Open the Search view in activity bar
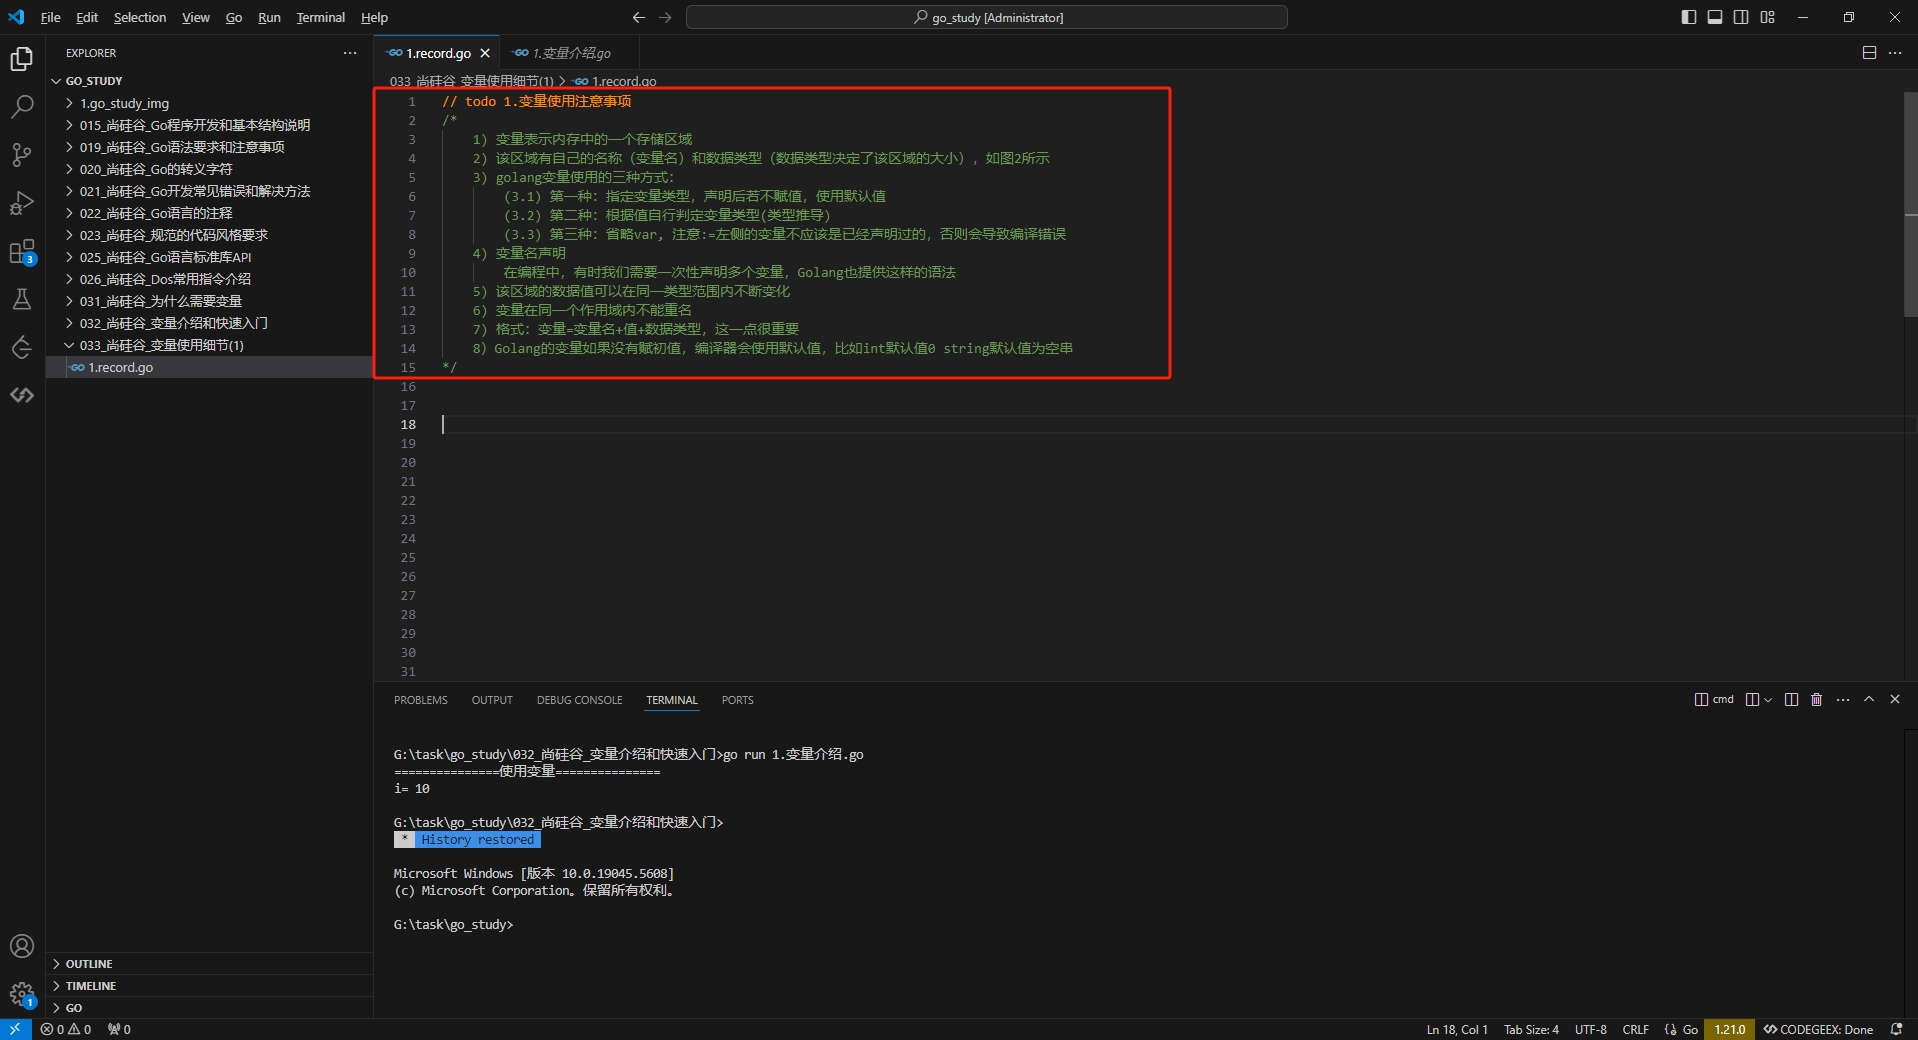This screenshot has height=1040, width=1918. pyautogui.click(x=22, y=107)
